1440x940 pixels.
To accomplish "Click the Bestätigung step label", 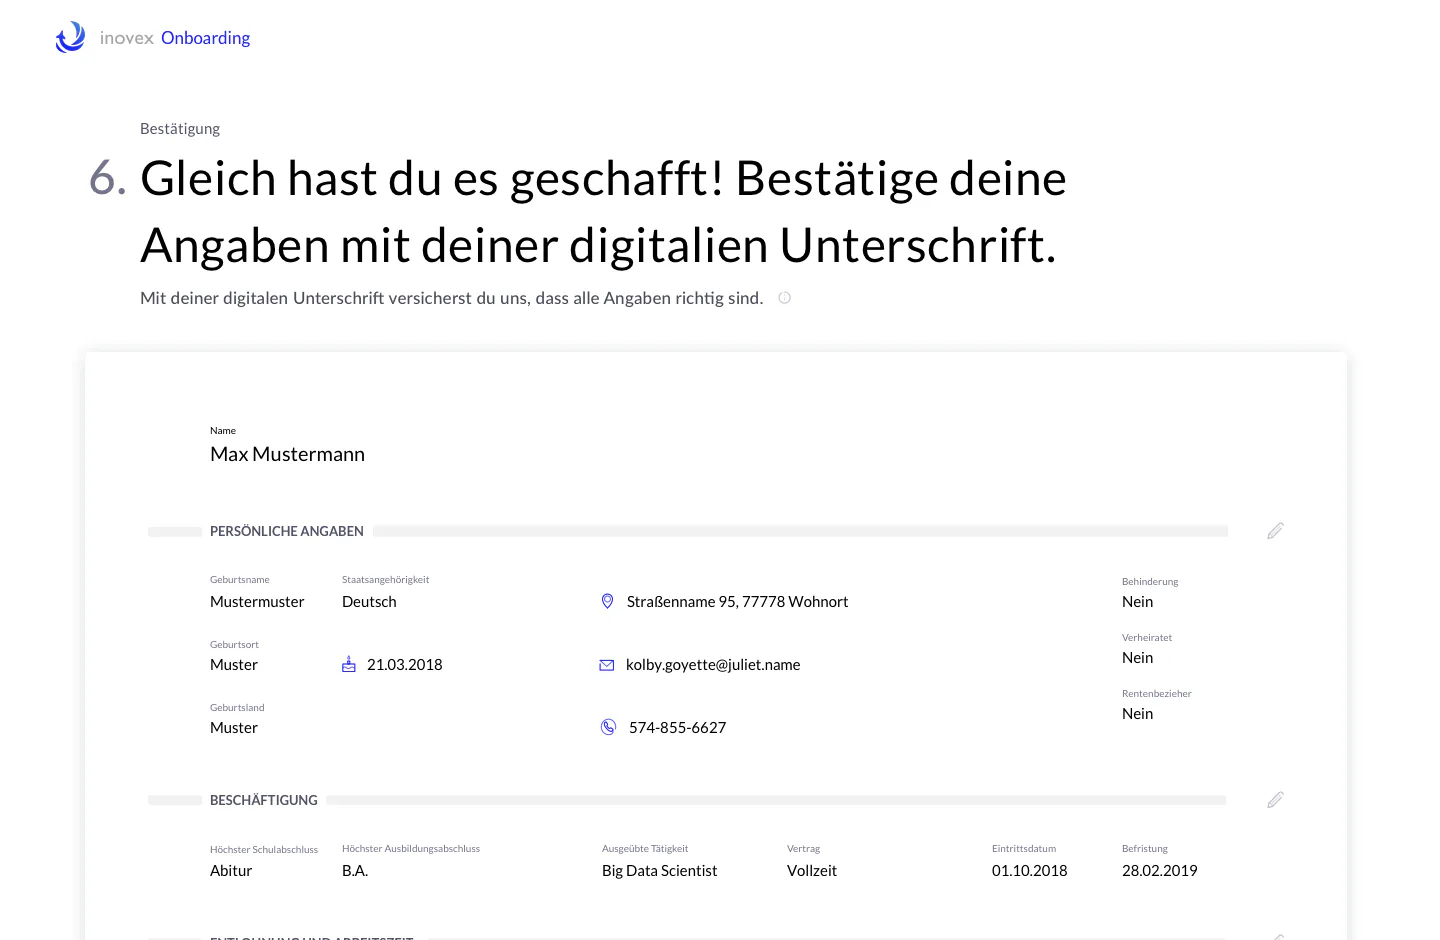I will click(x=180, y=129).
